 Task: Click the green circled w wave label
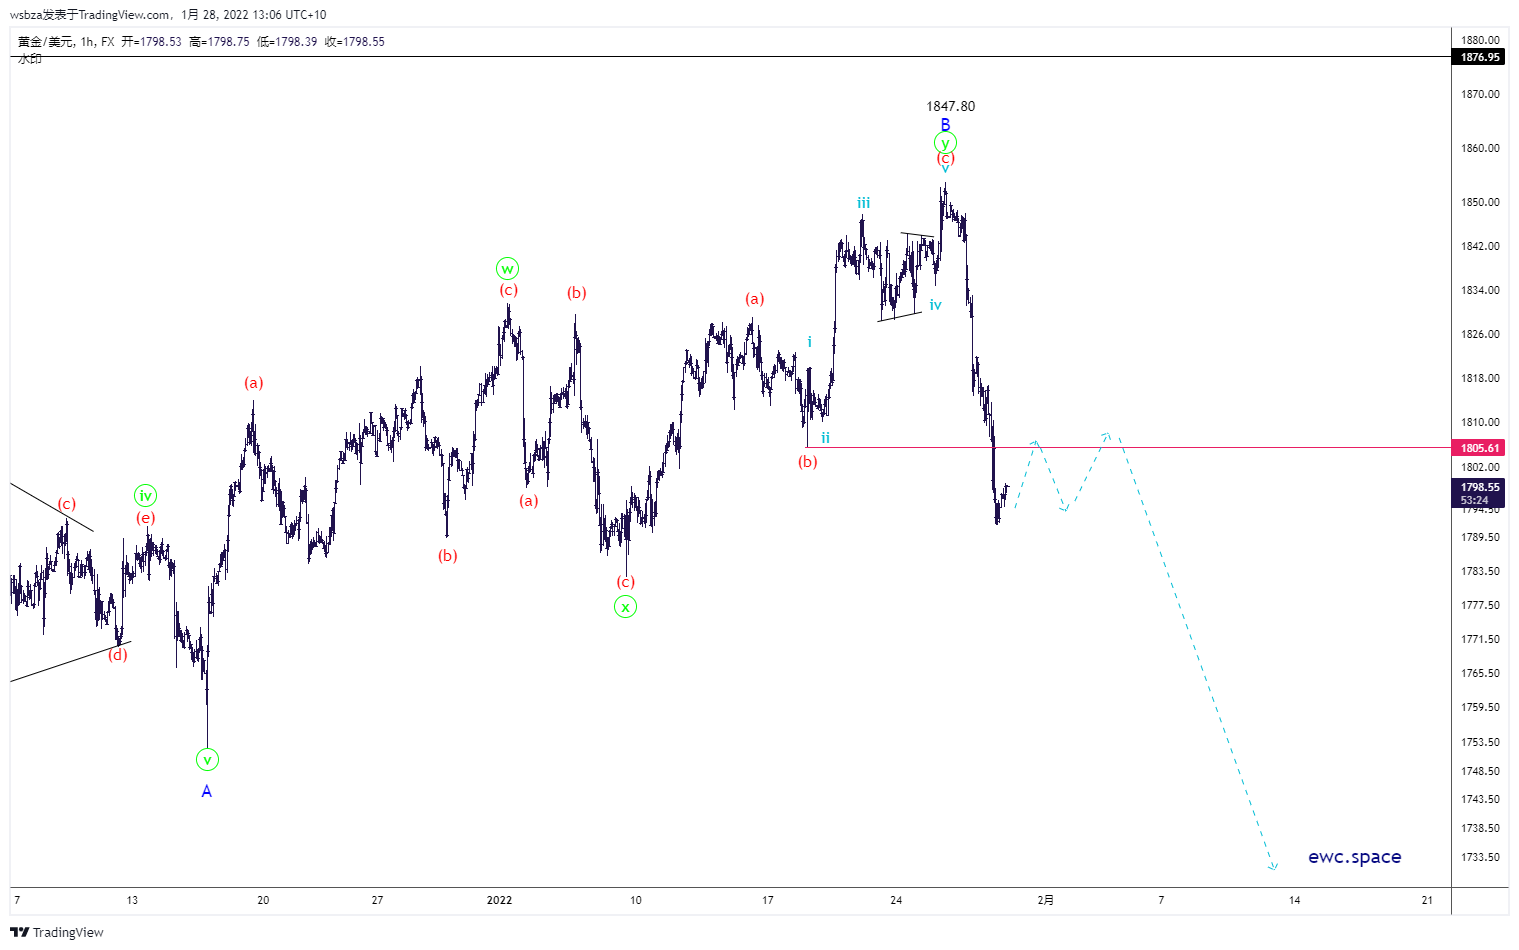pos(508,268)
